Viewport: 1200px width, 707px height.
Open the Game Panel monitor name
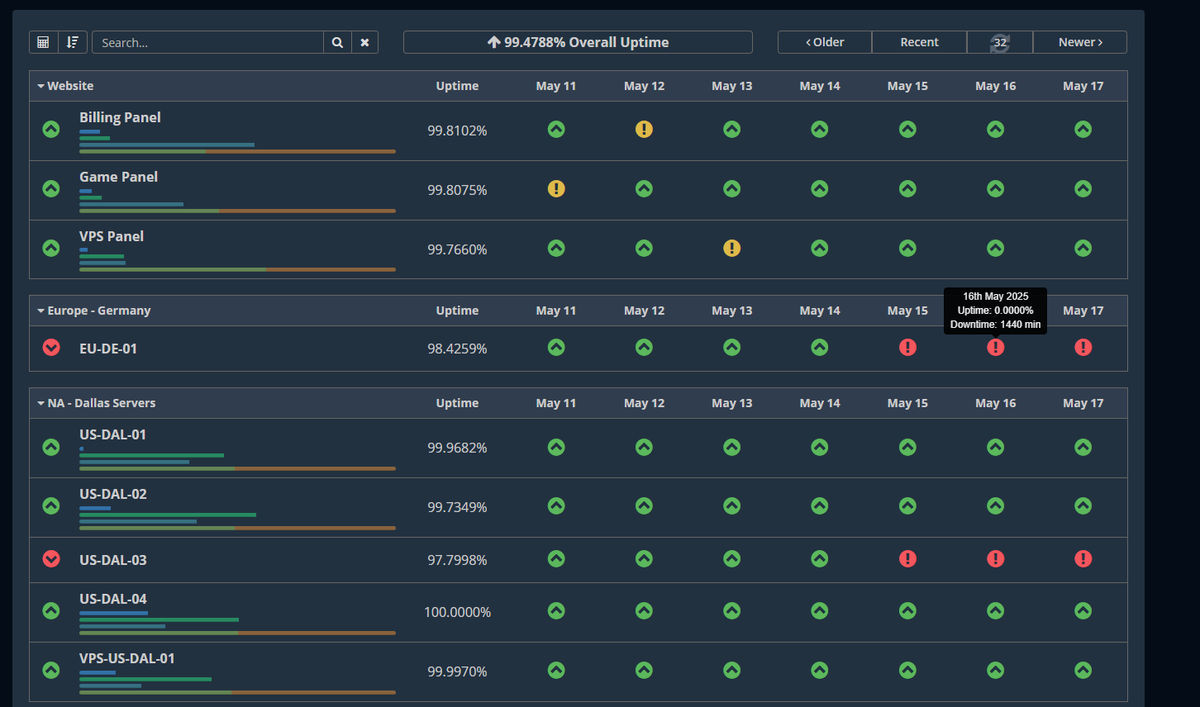(x=119, y=177)
